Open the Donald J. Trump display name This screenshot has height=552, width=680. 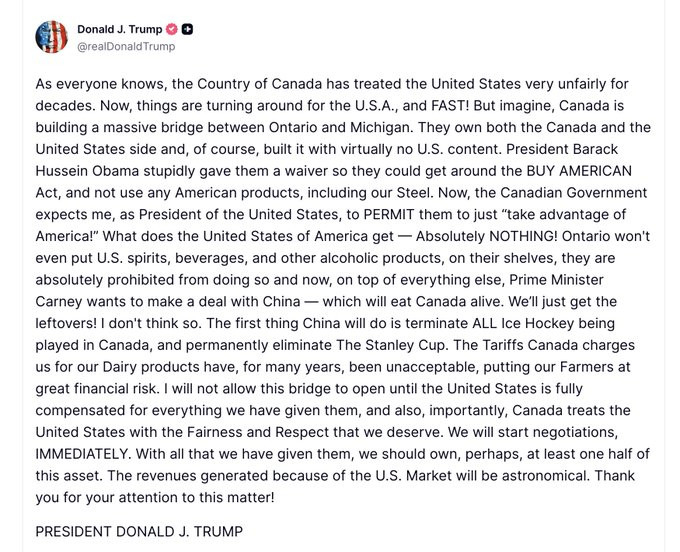(119, 30)
